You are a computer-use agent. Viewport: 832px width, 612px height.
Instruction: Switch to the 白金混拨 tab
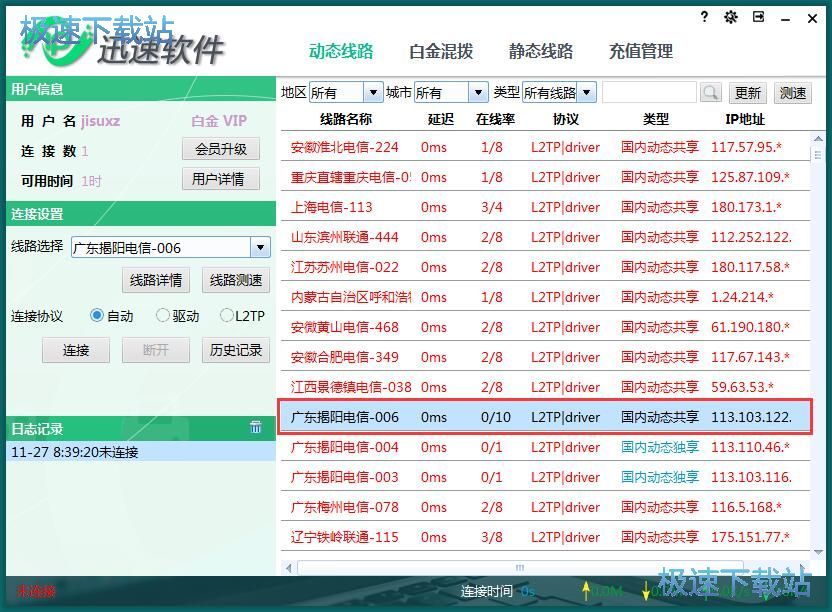441,51
